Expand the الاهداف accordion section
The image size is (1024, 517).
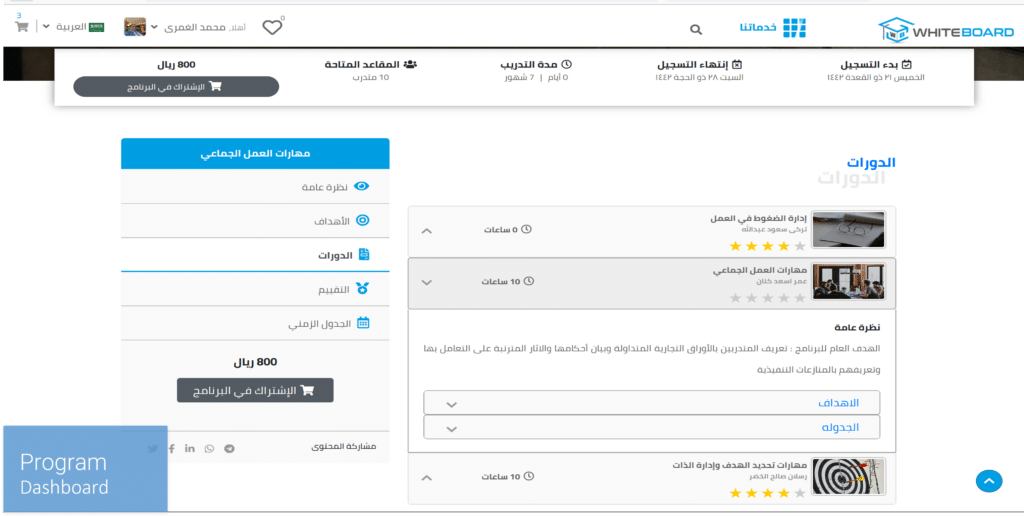pos(651,403)
